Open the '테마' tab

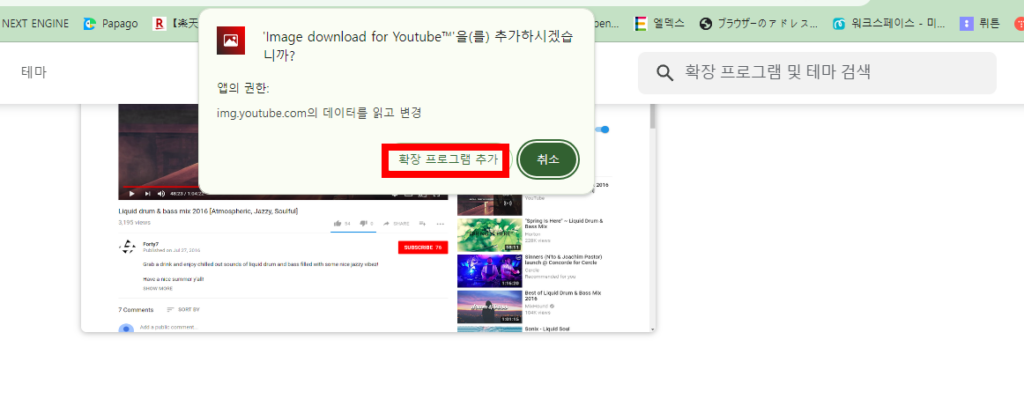(34, 72)
